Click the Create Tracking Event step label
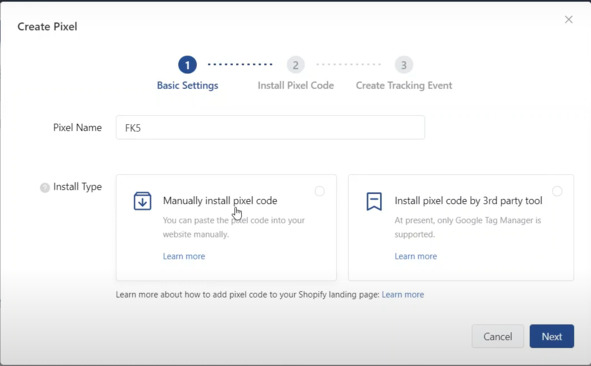The image size is (591, 366). click(x=404, y=86)
